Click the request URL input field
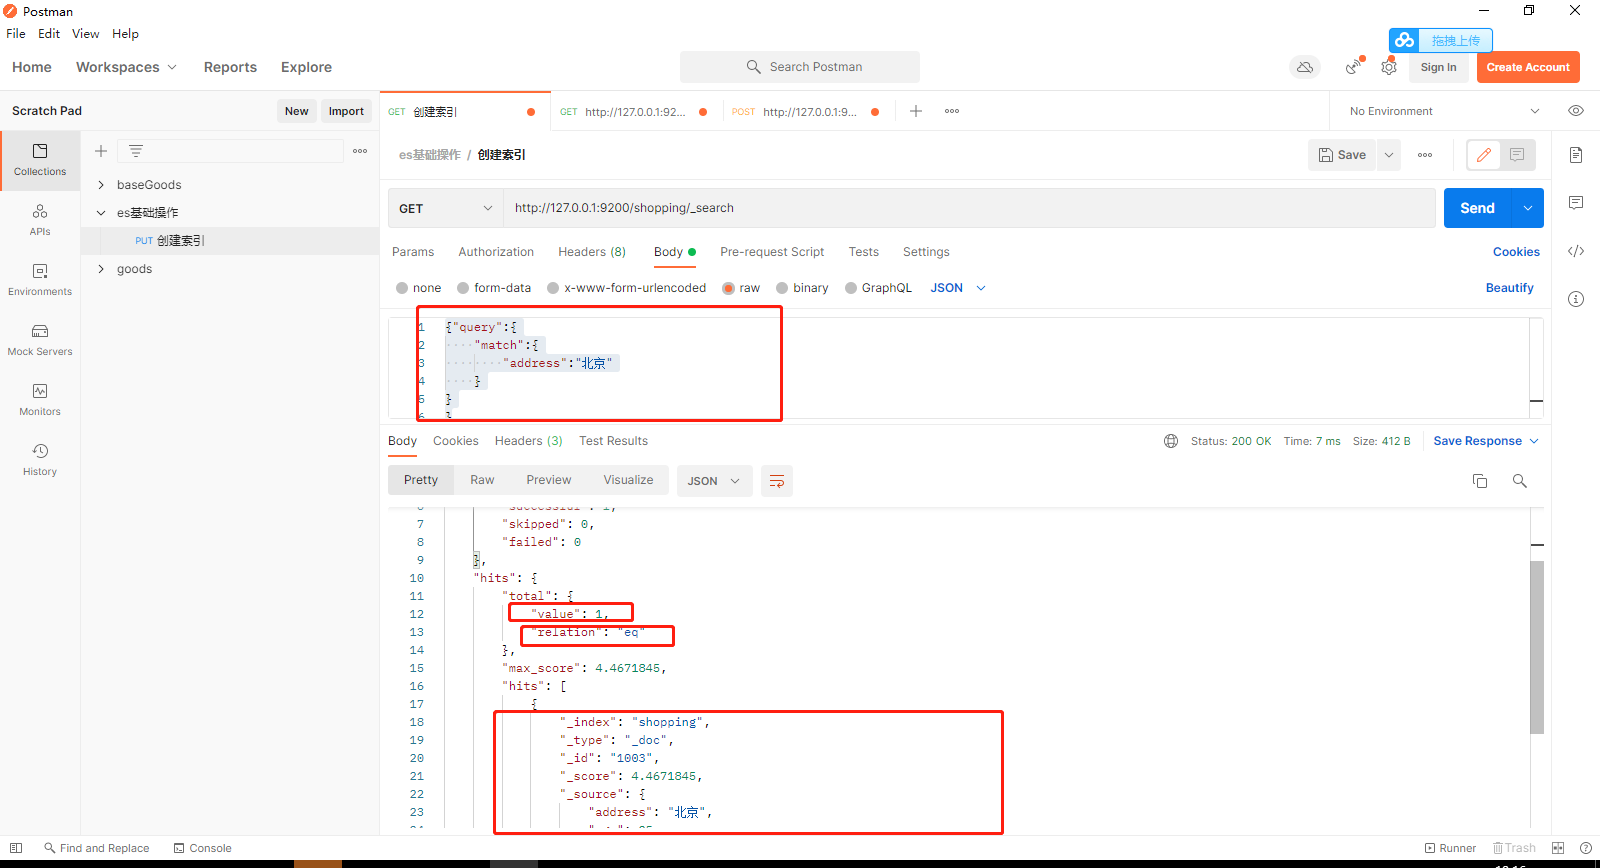This screenshot has height=868, width=1600. pos(969,208)
